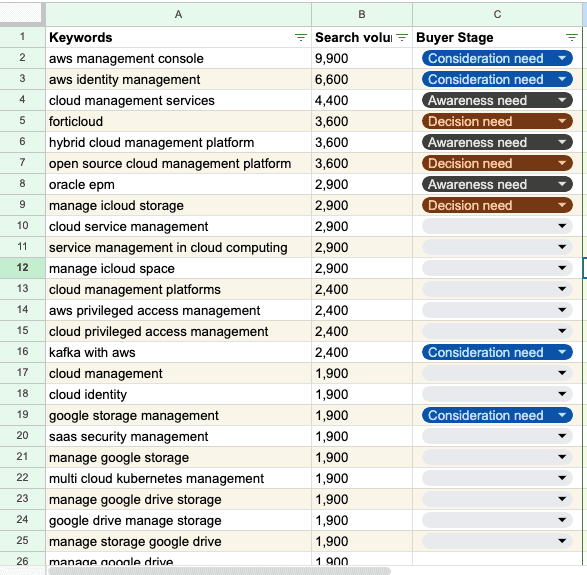
Task: Open Buyer Stage dropdown for hybrid cloud management platform
Action: point(497,142)
